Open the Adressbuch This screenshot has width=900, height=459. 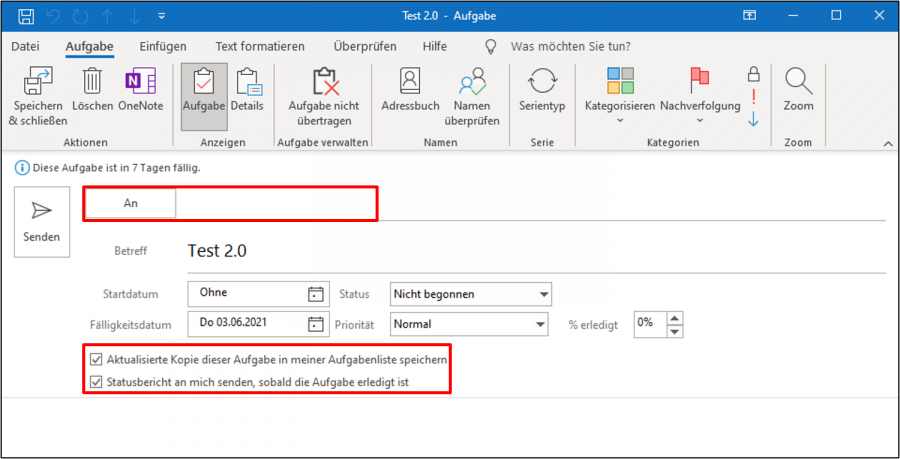410,90
